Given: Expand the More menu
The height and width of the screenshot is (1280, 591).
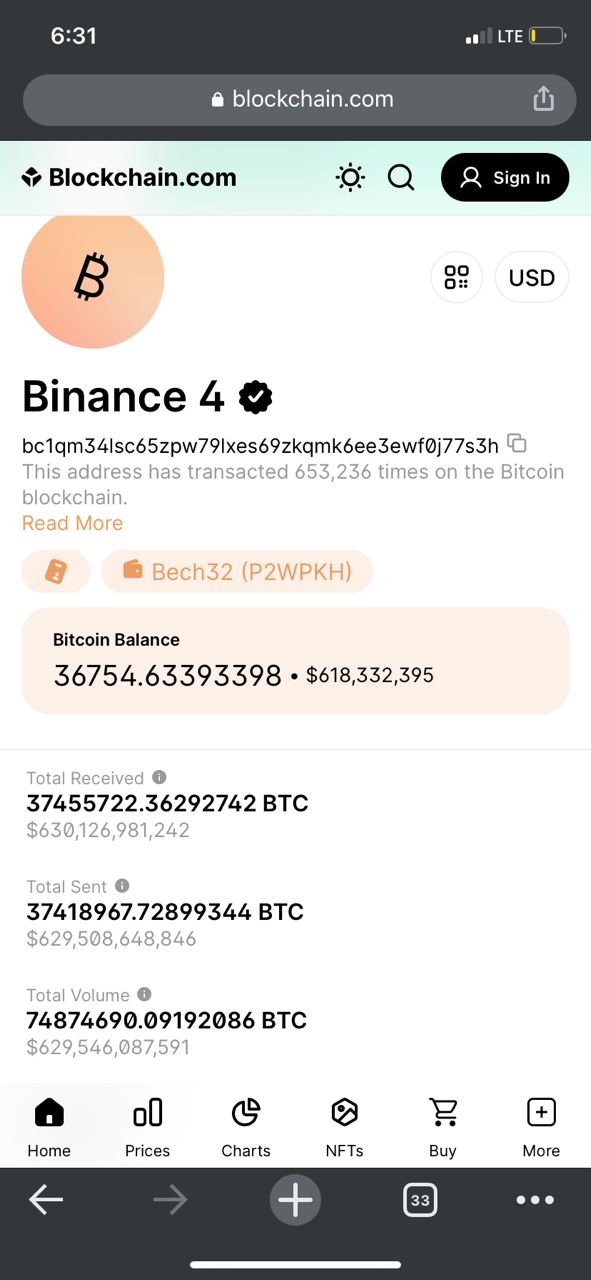Looking at the screenshot, I should (541, 1128).
